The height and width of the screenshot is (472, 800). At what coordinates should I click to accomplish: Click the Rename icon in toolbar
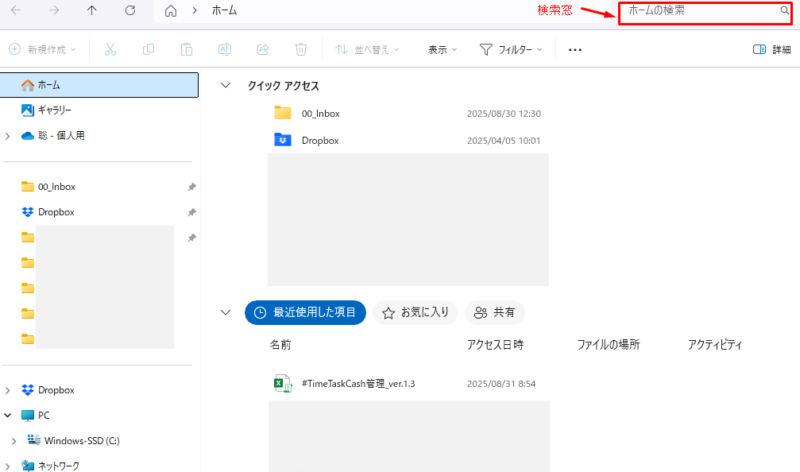coord(225,49)
